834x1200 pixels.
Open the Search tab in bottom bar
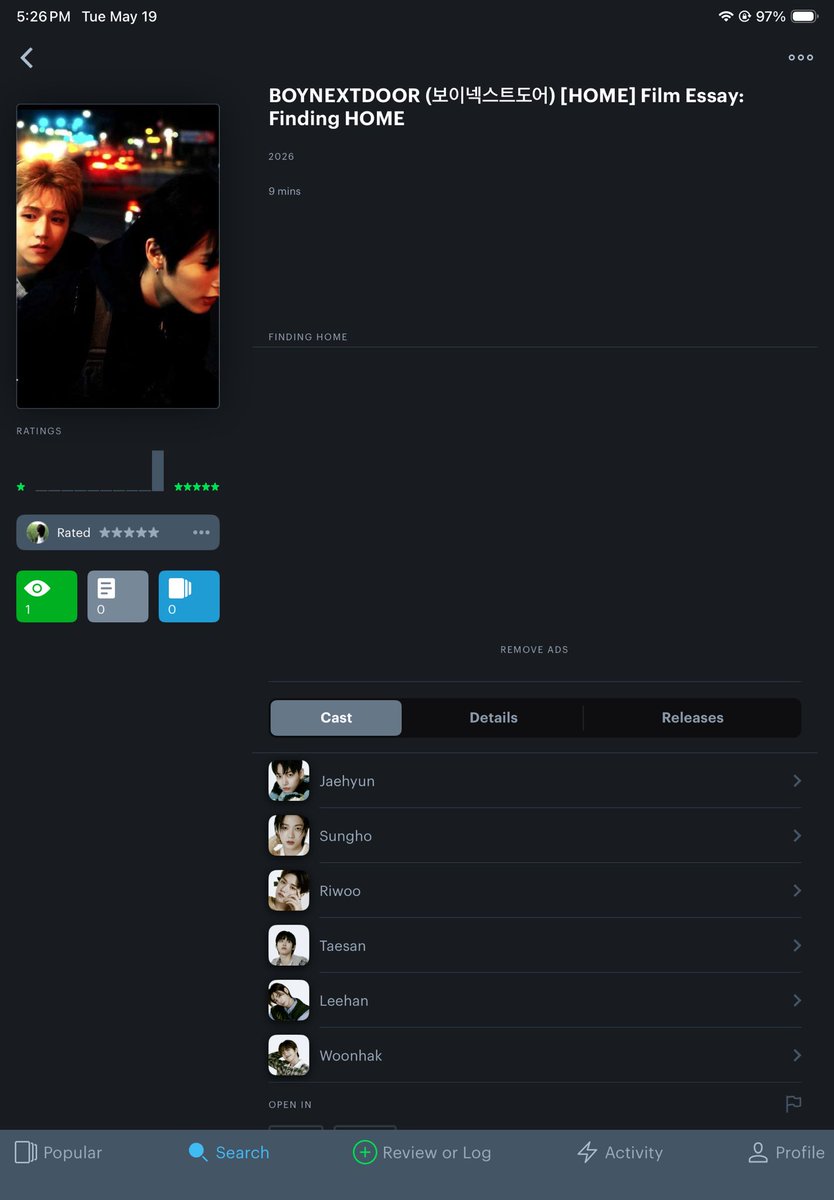tap(229, 1153)
